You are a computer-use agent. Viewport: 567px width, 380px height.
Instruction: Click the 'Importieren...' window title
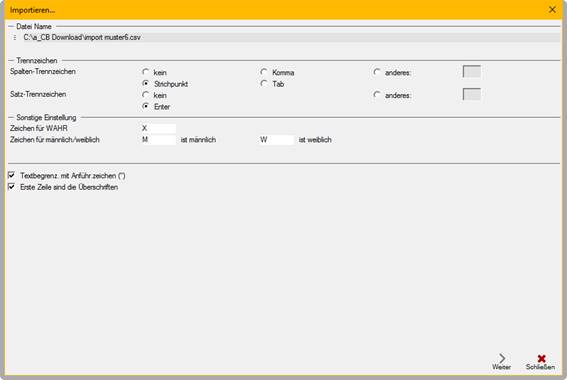[x=33, y=10]
